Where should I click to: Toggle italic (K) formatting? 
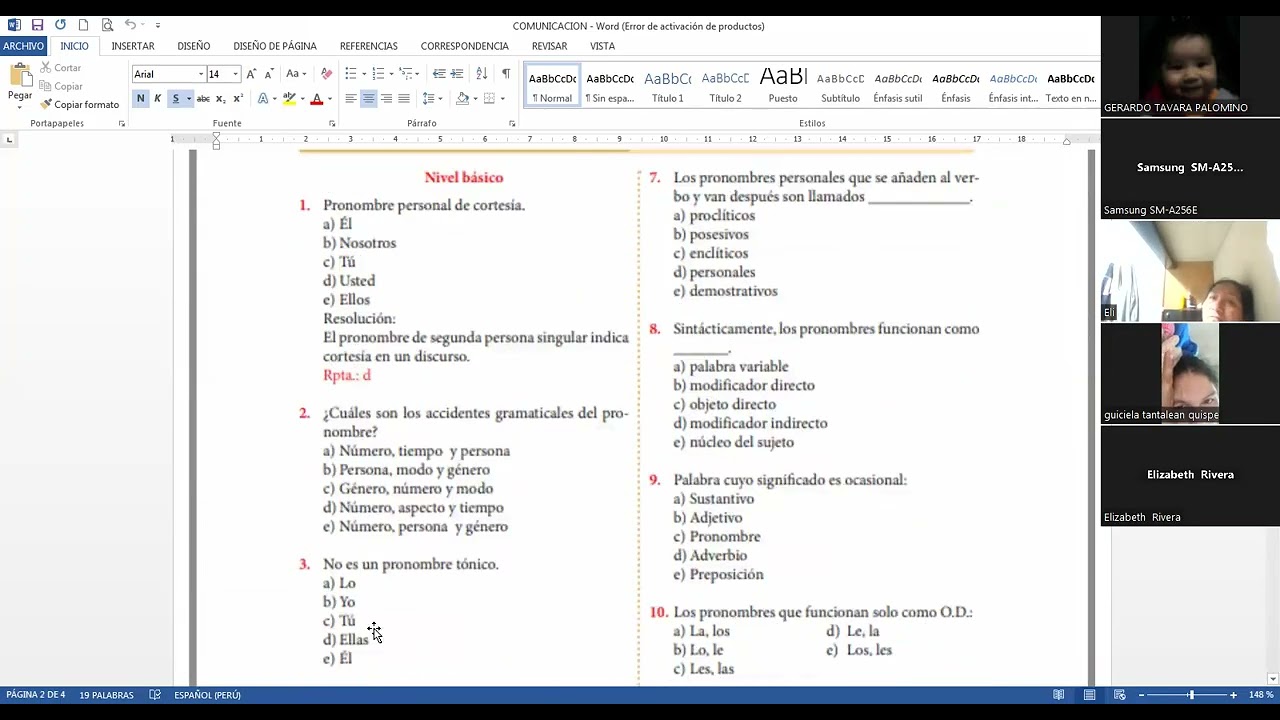(157, 98)
